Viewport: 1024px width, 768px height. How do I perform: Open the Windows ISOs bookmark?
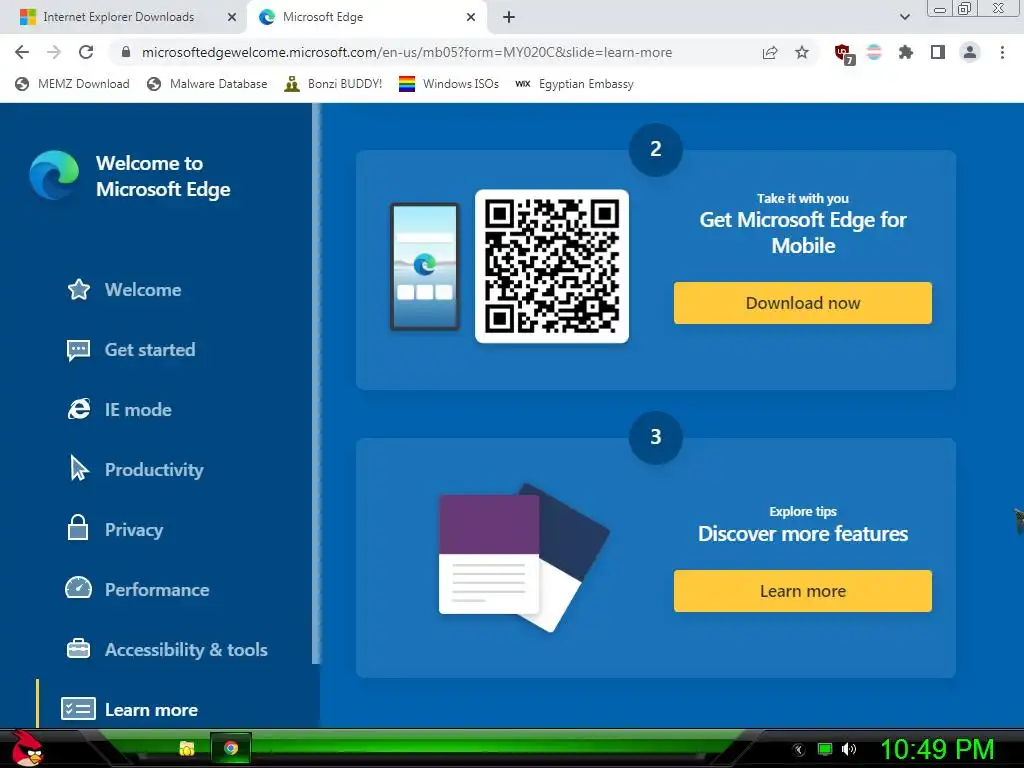pyautogui.click(x=449, y=84)
